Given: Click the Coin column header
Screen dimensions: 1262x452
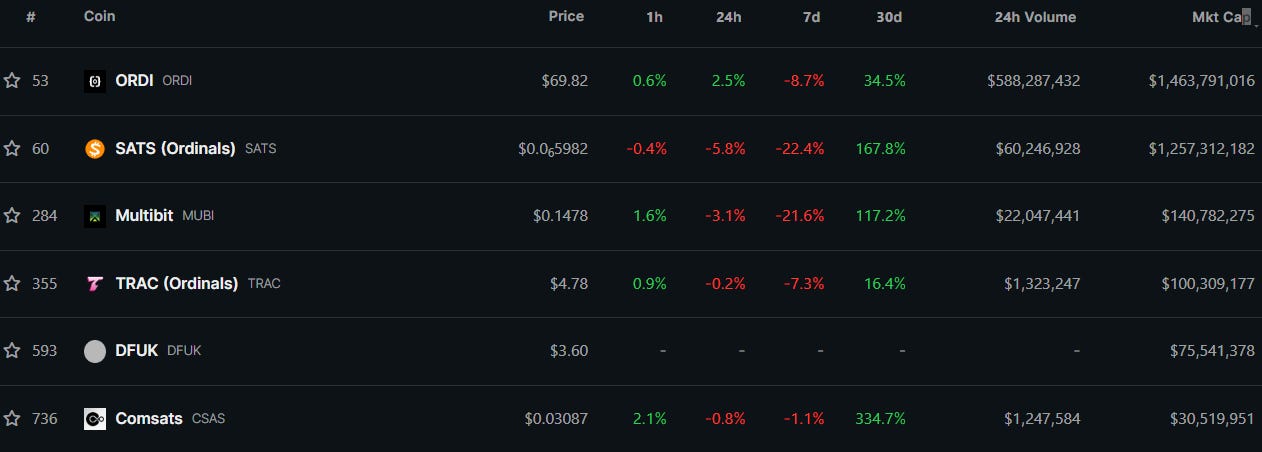Looking at the screenshot, I should tap(100, 17).
